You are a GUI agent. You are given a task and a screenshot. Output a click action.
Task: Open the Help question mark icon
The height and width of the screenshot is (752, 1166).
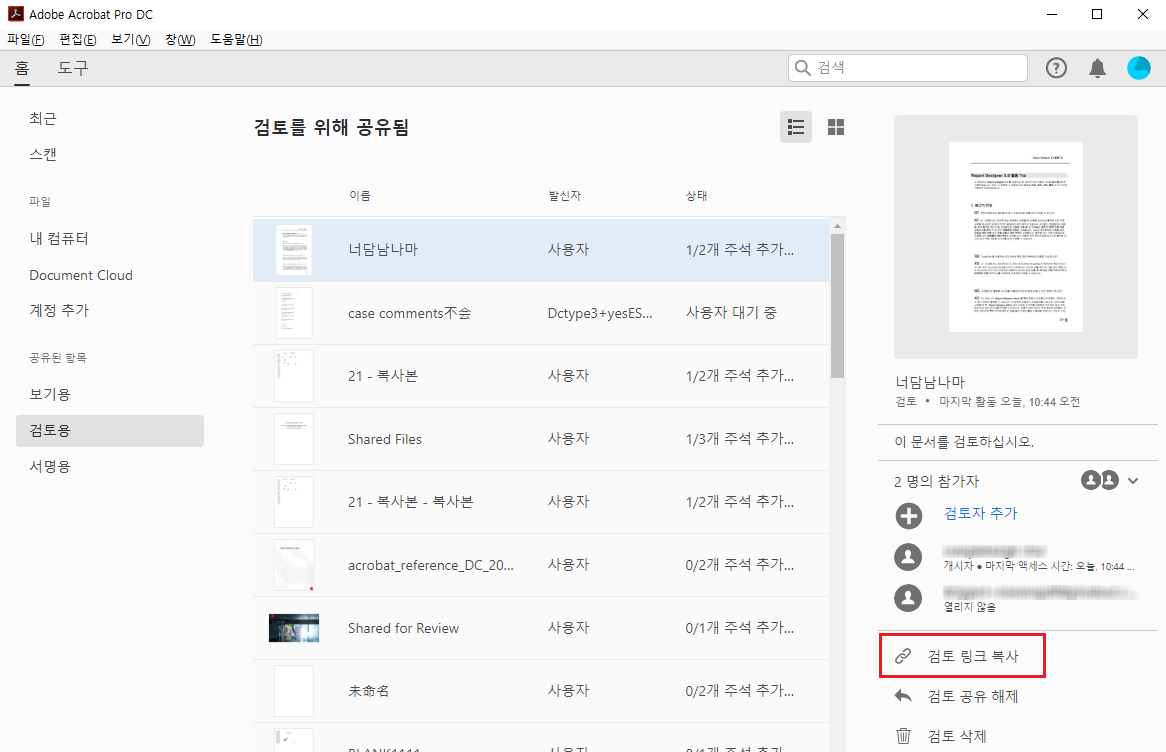1056,68
